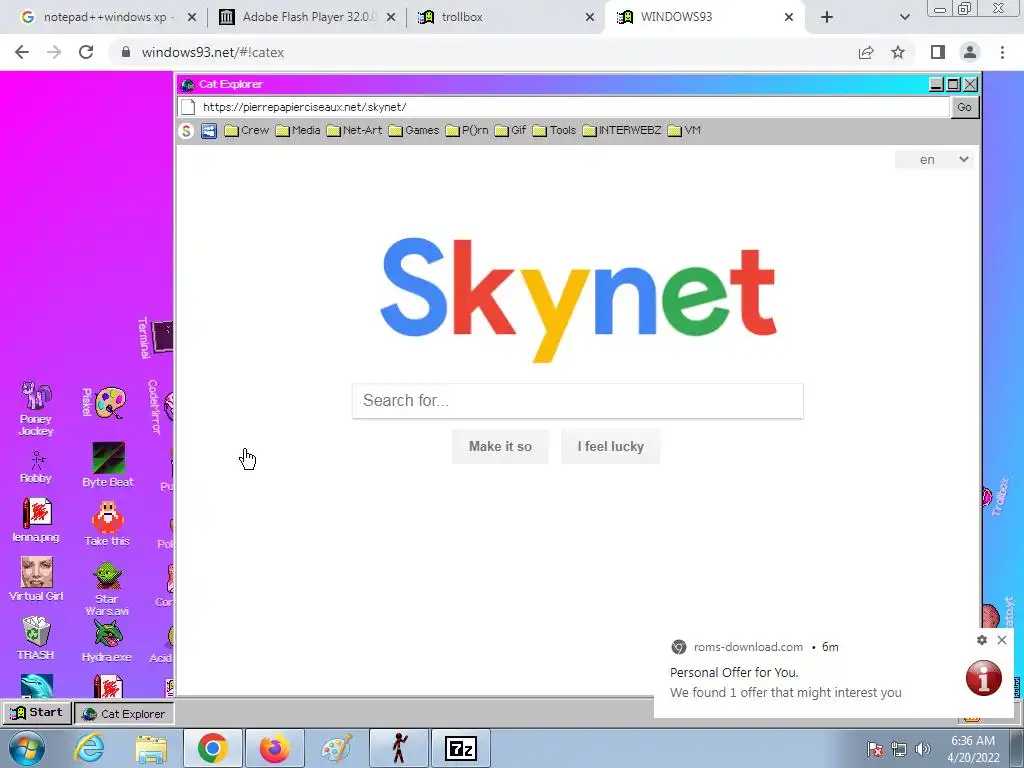Launch Internet Explorer from taskbar

(x=89, y=748)
